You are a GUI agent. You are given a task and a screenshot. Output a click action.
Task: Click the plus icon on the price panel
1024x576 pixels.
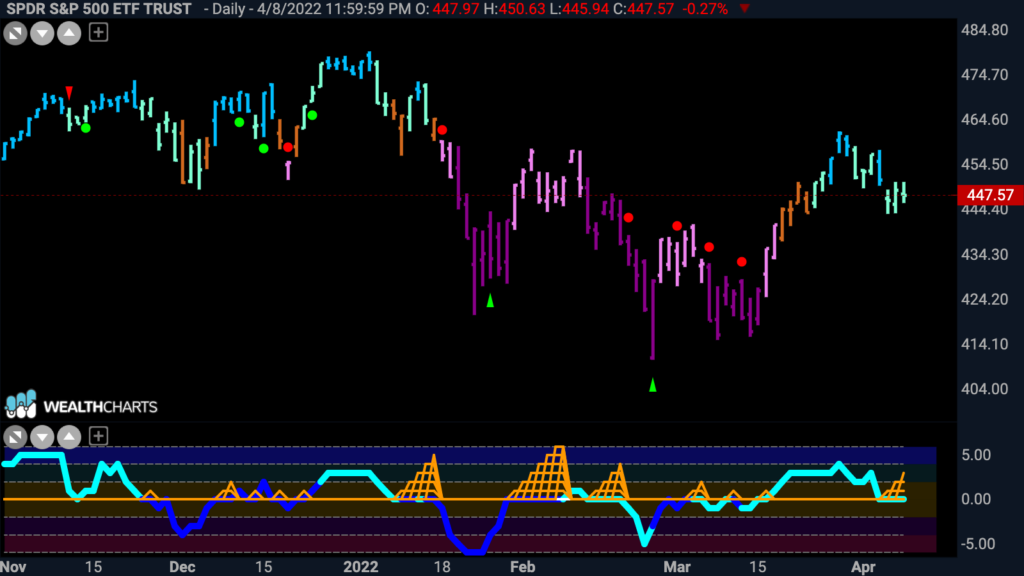point(98,32)
